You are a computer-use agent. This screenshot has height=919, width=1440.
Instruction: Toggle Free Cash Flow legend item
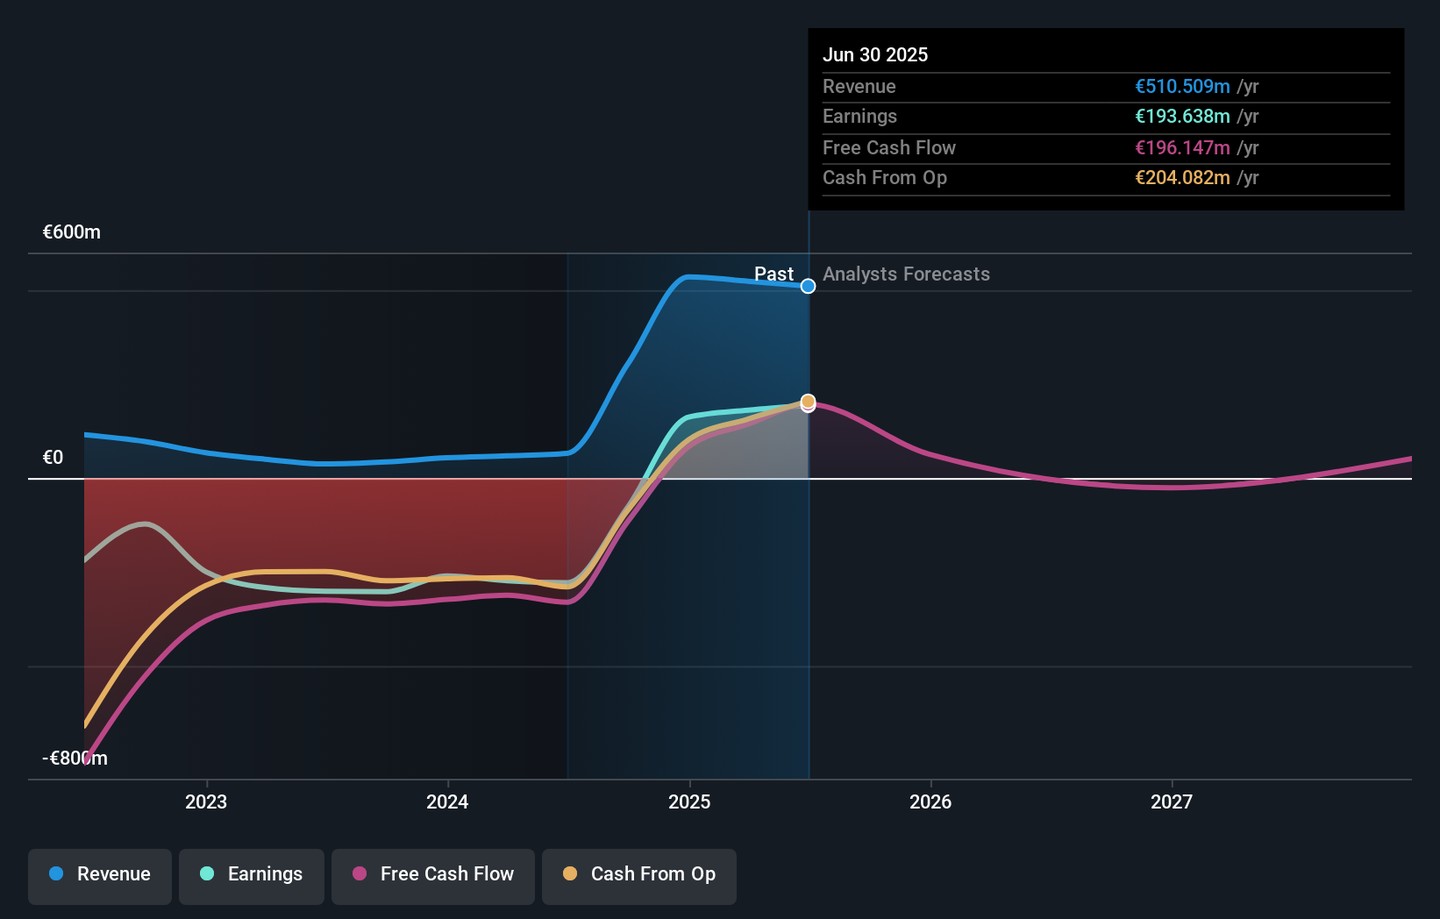[x=433, y=875]
